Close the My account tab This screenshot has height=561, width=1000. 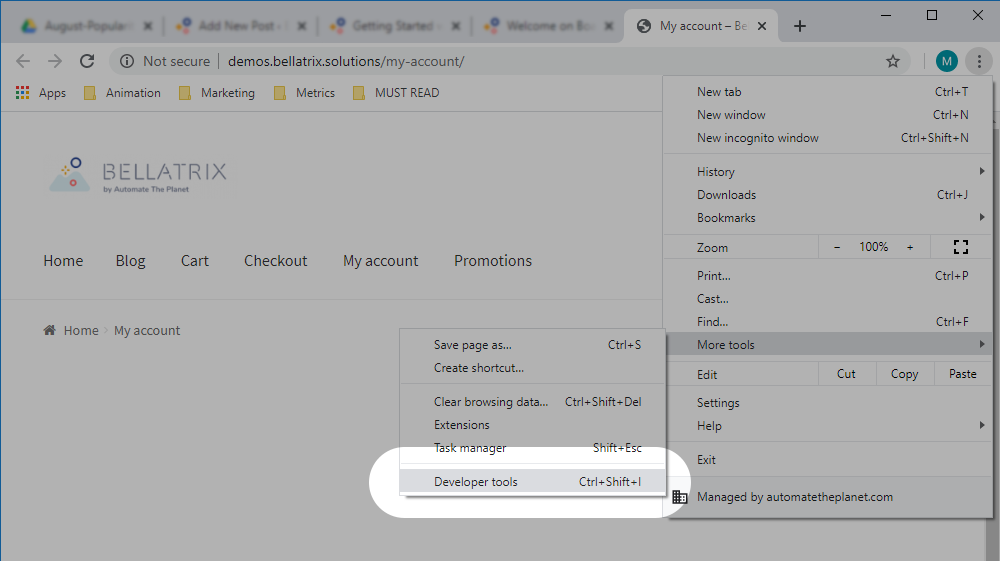pos(761,26)
